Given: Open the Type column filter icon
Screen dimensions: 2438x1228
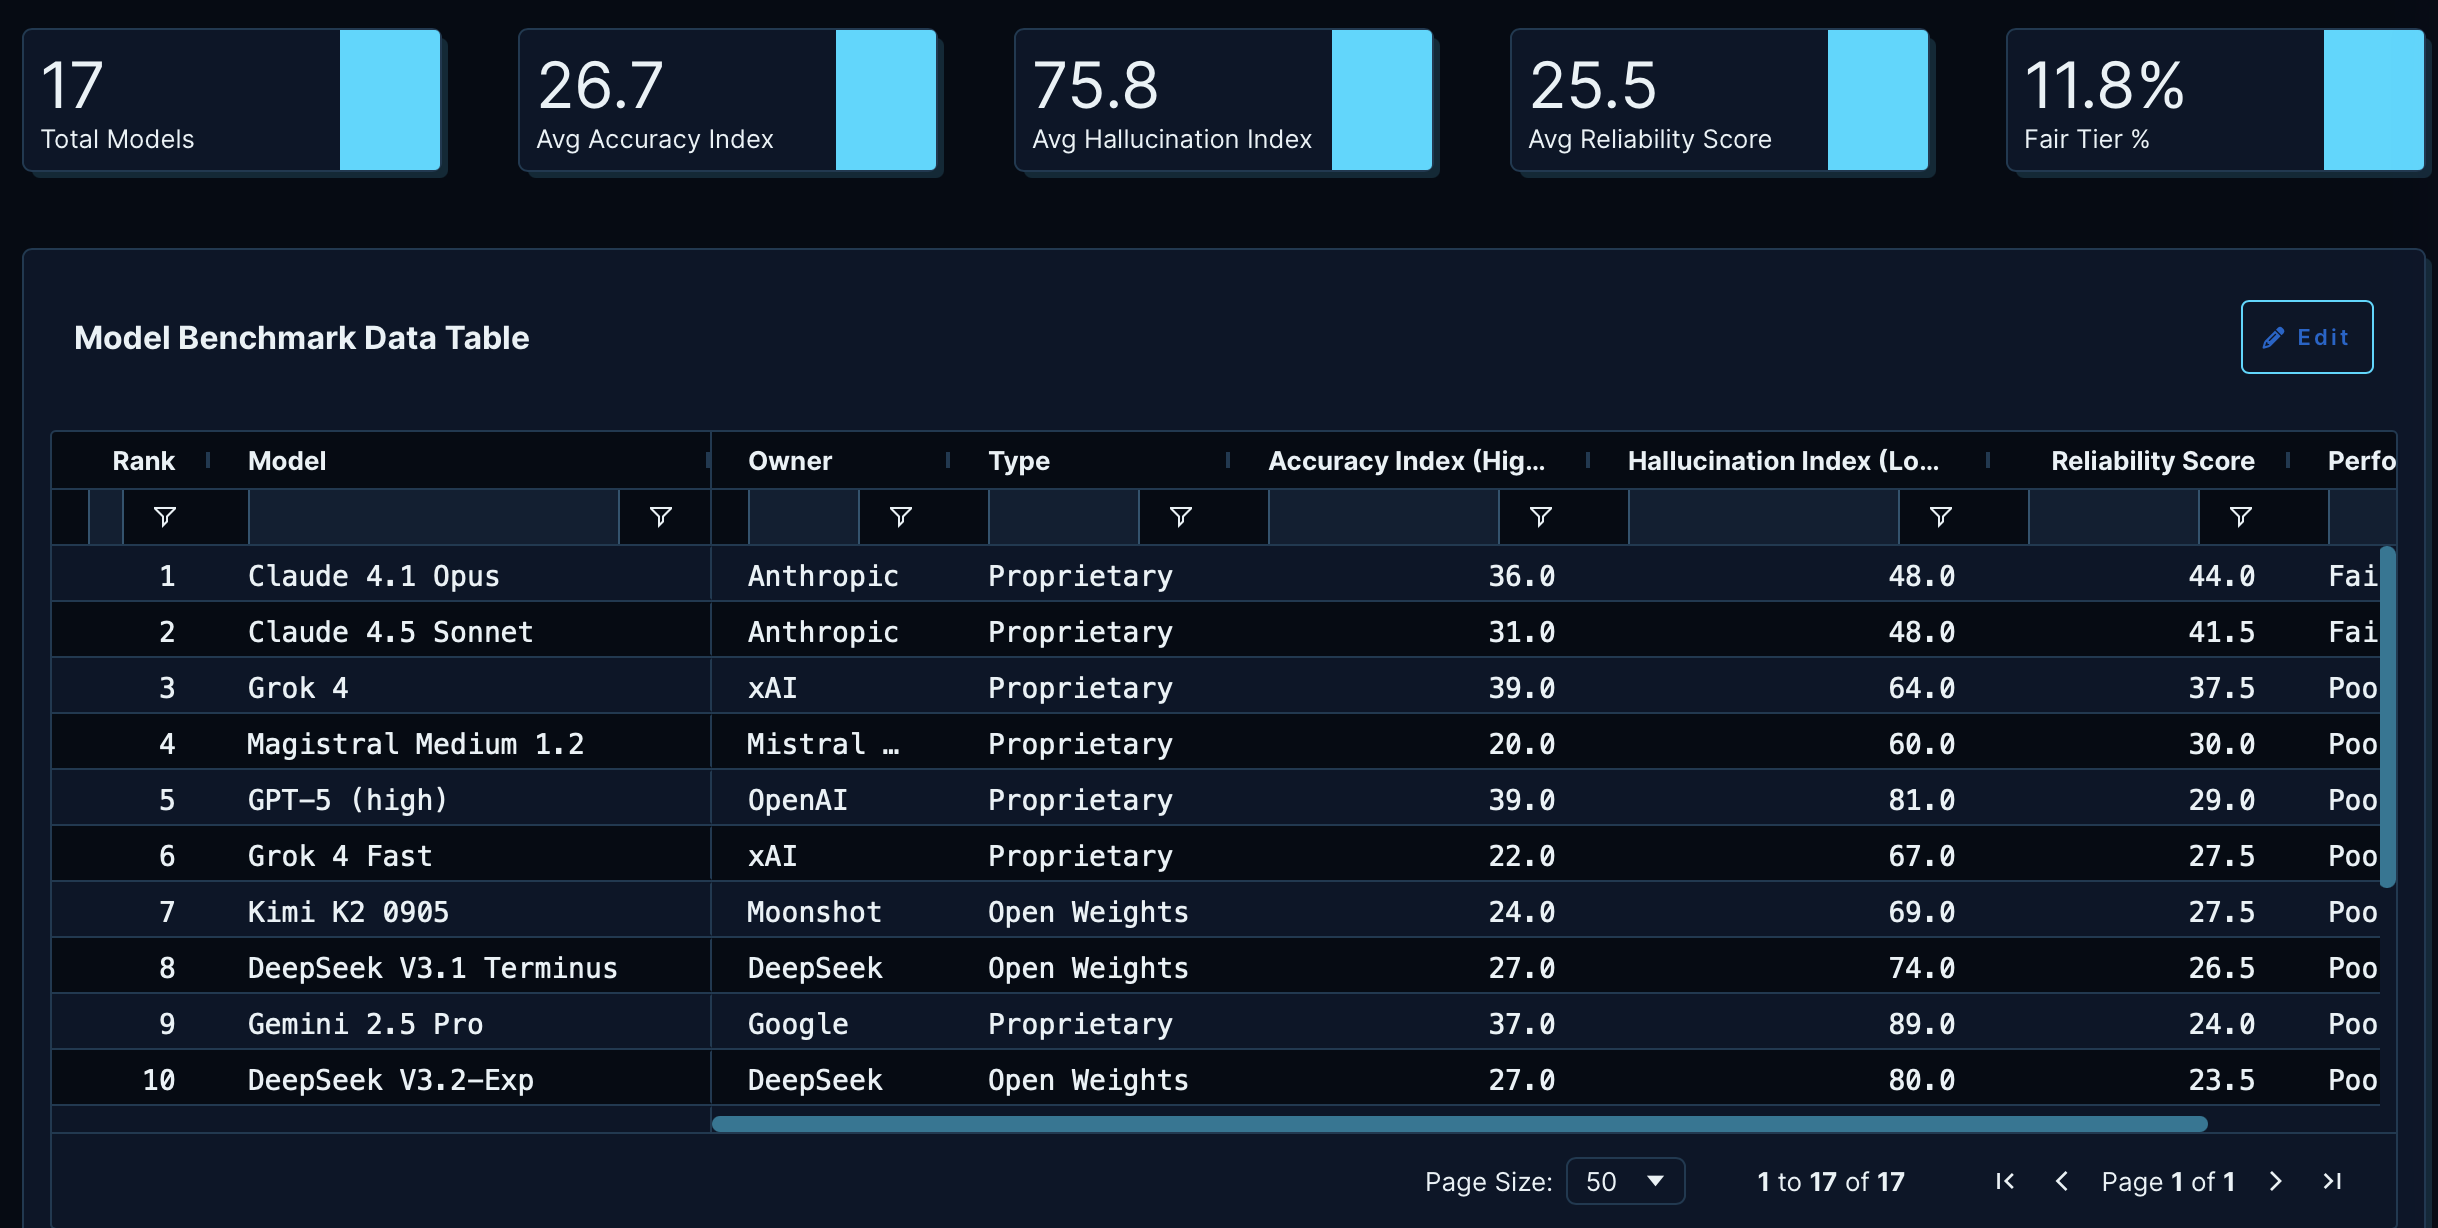Looking at the screenshot, I should (1180, 517).
